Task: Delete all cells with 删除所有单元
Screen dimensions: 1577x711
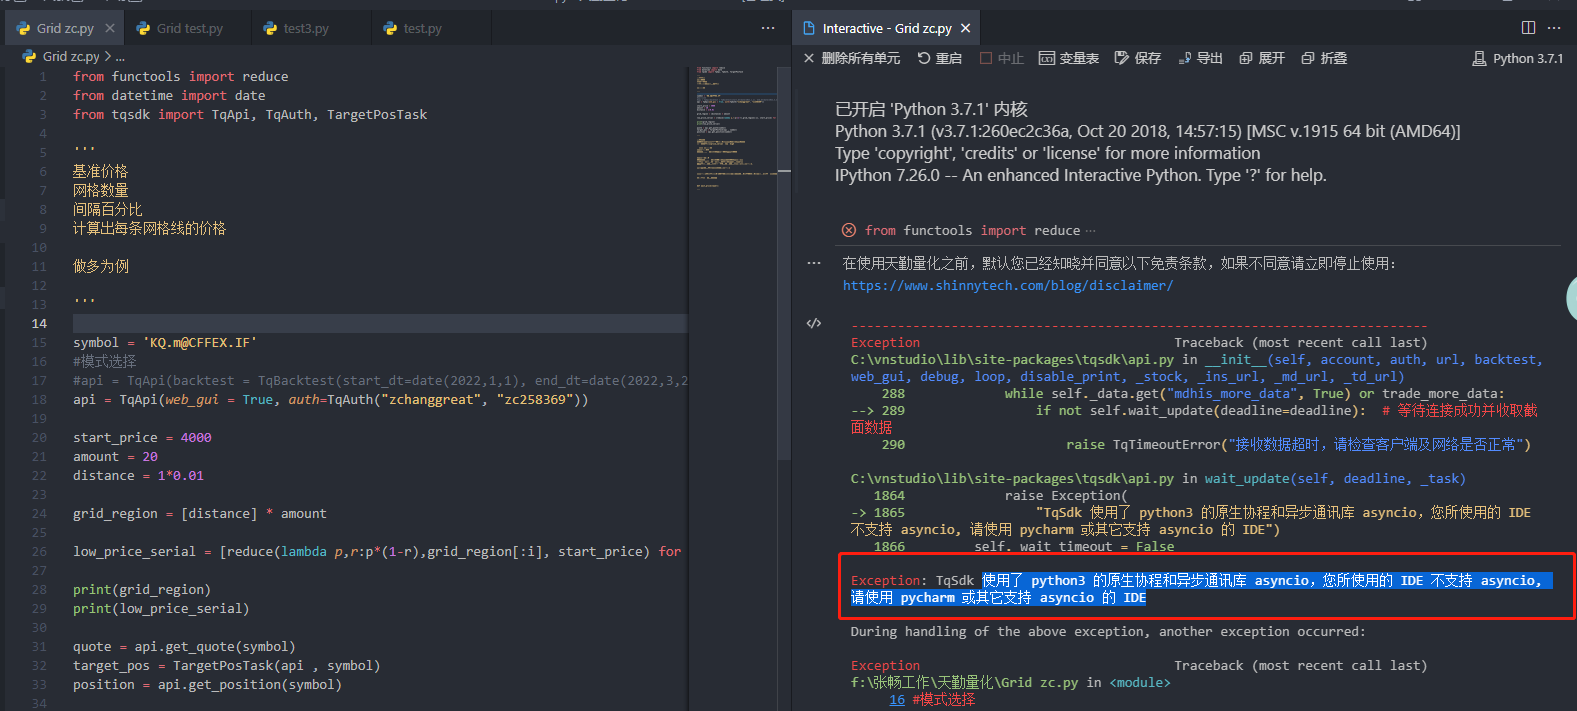Action: [852, 58]
